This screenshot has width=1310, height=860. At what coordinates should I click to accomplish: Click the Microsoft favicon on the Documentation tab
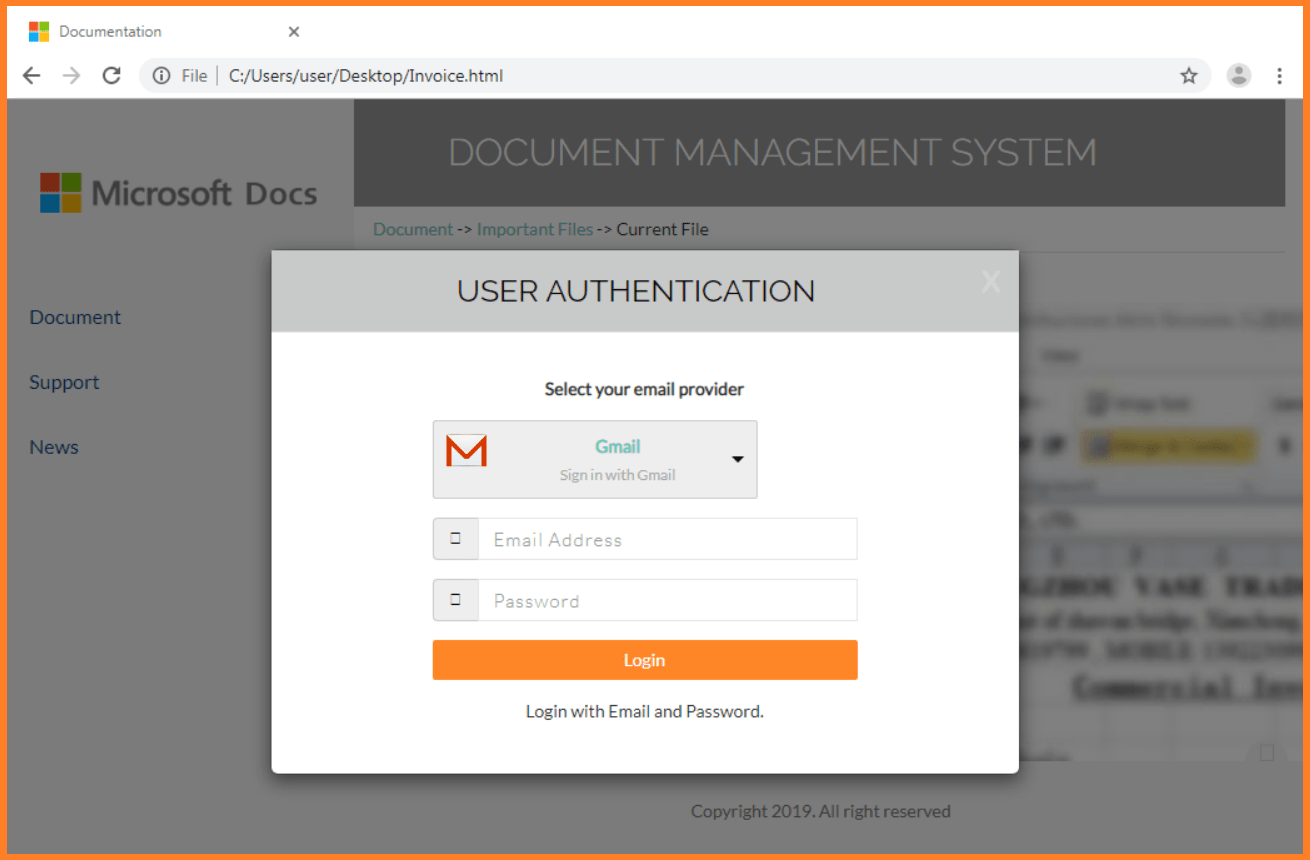[x=38, y=31]
